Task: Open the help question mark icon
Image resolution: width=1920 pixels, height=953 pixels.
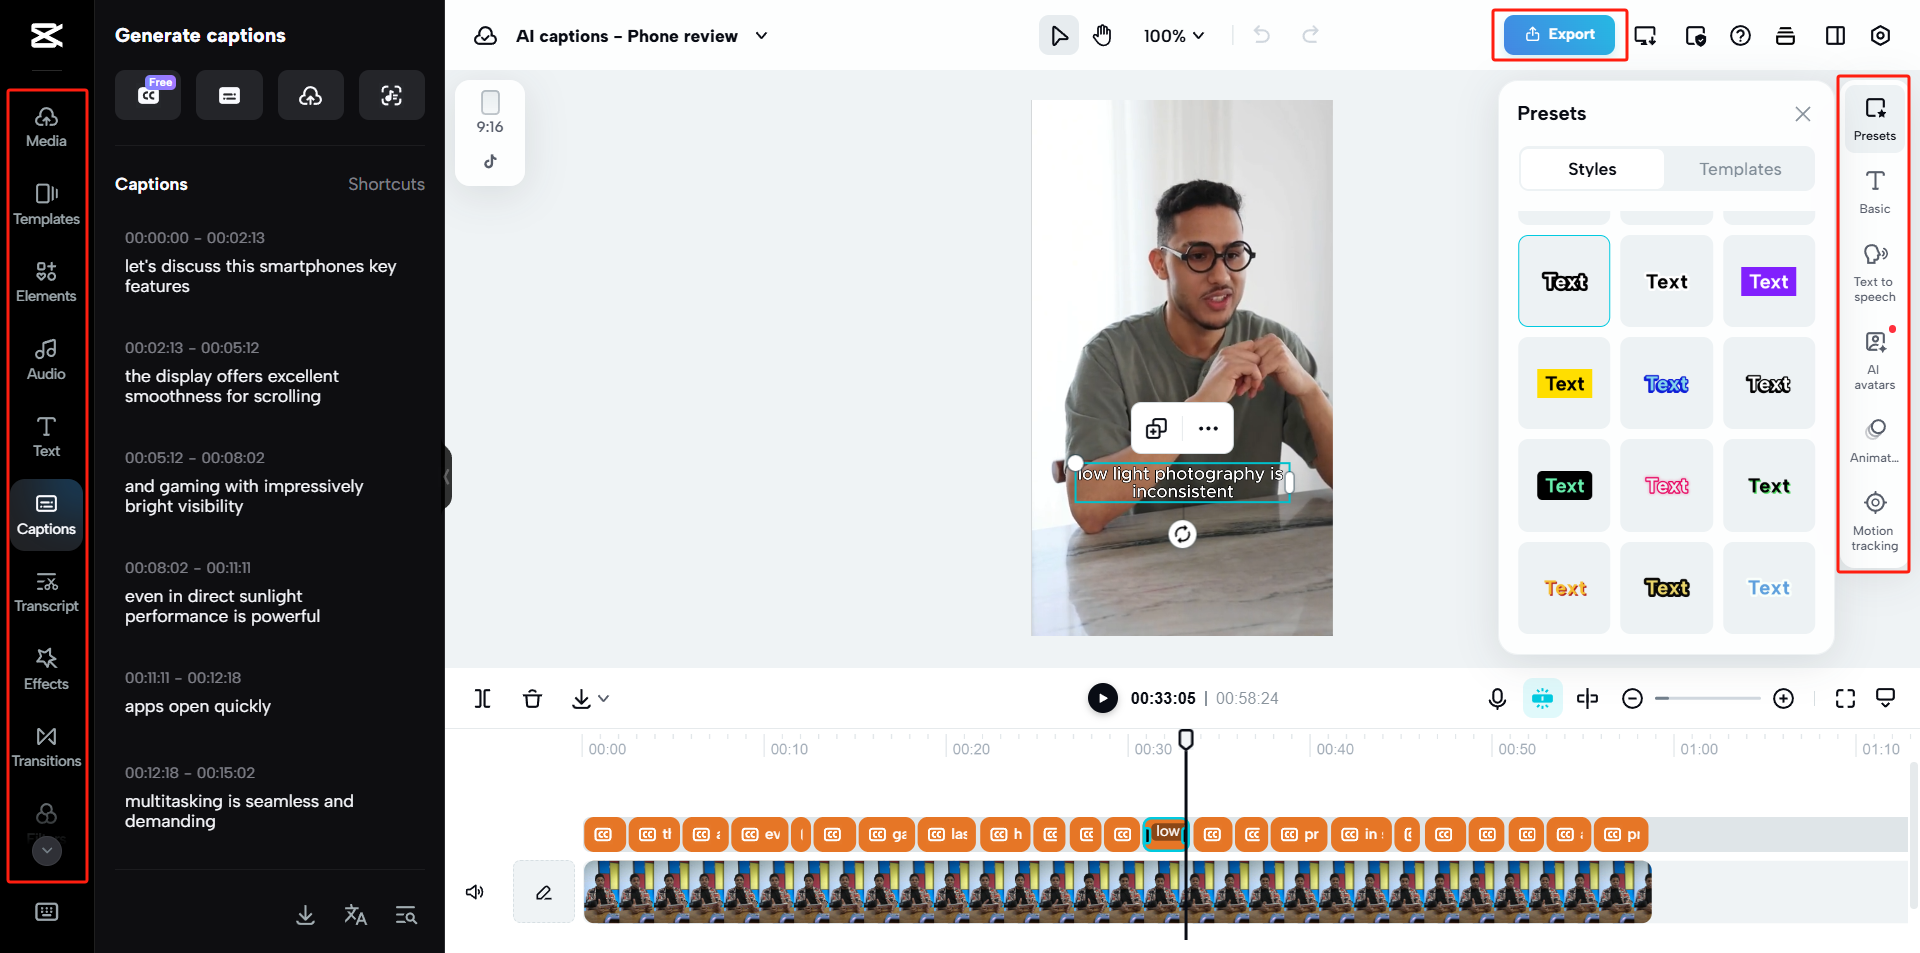Action: 1740,36
